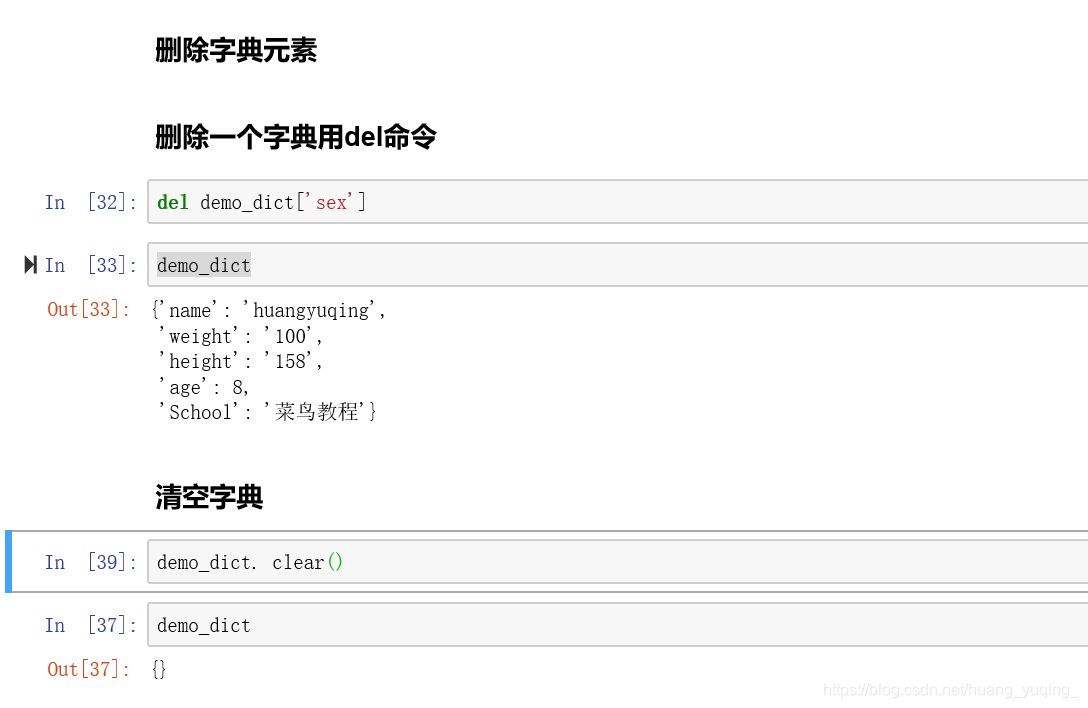Click the run cell icon beside In [33]
This screenshot has height=708, width=1088.
click(x=31, y=264)
